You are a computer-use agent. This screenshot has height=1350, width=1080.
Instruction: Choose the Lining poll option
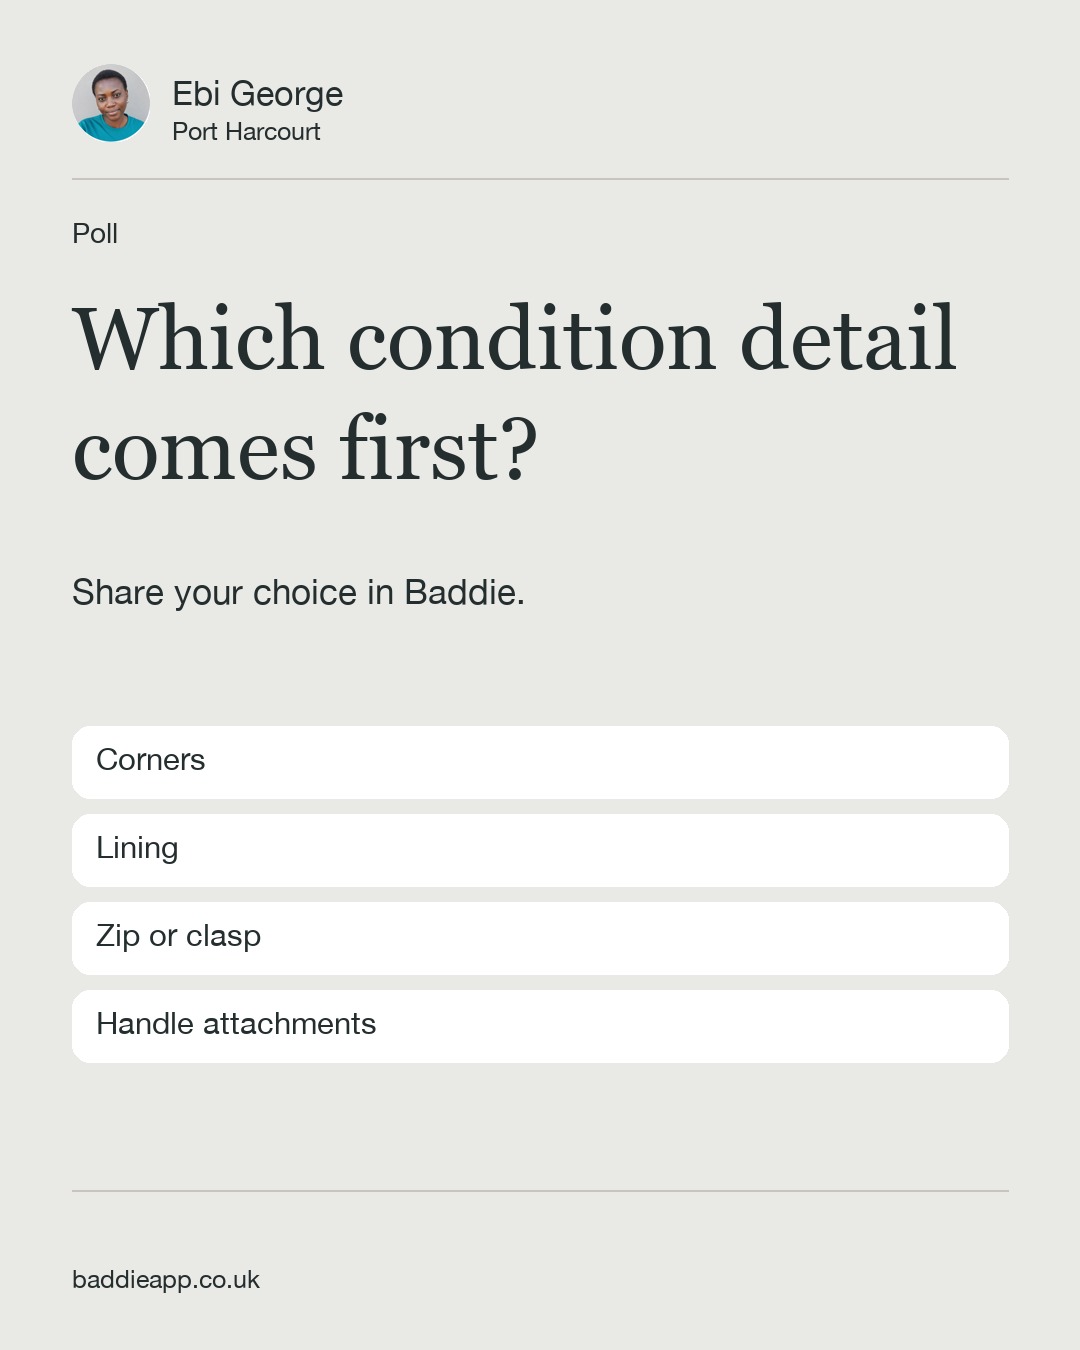tap(540, 850)
